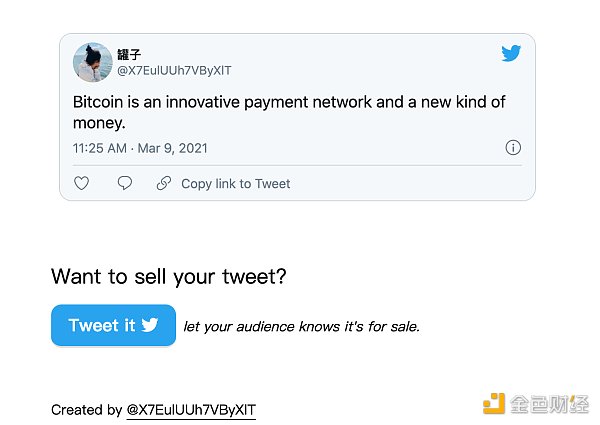This screenshot has height=425, width=600.
Task: Like the tweet with the heart icon
Action: (x=82, y=183)
